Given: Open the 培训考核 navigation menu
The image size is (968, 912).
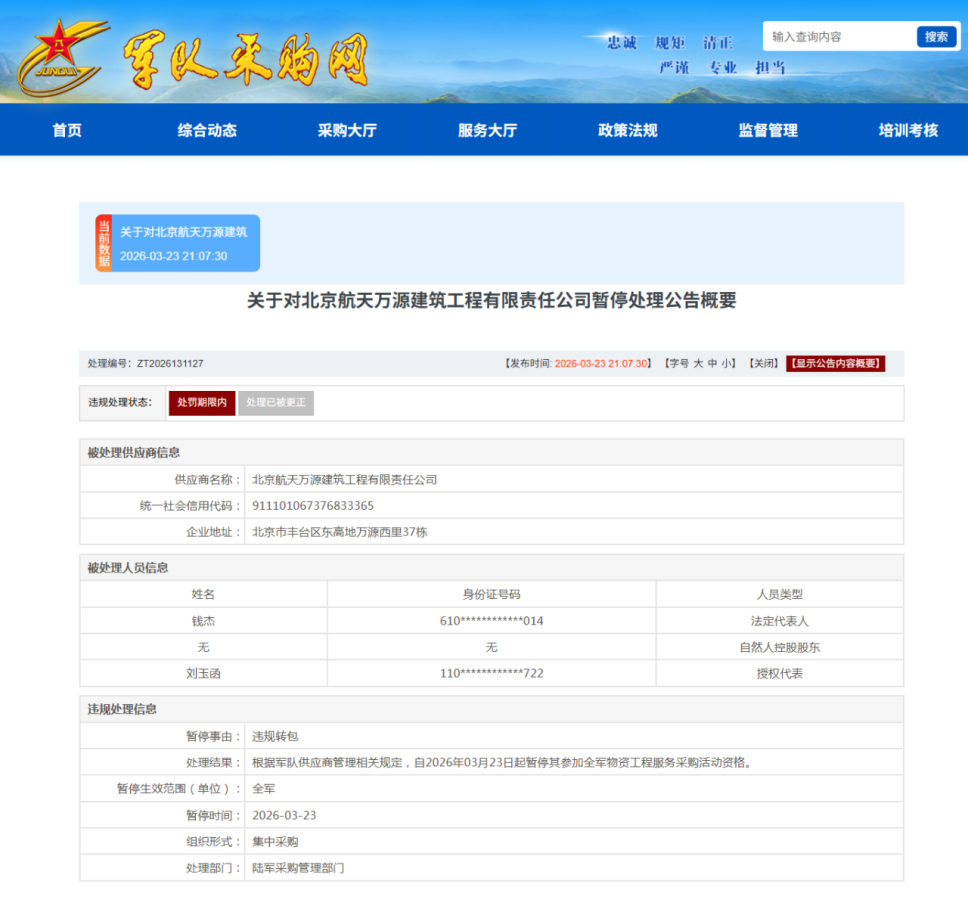Looking at the screenshot, I should click(x=908, y=130).
